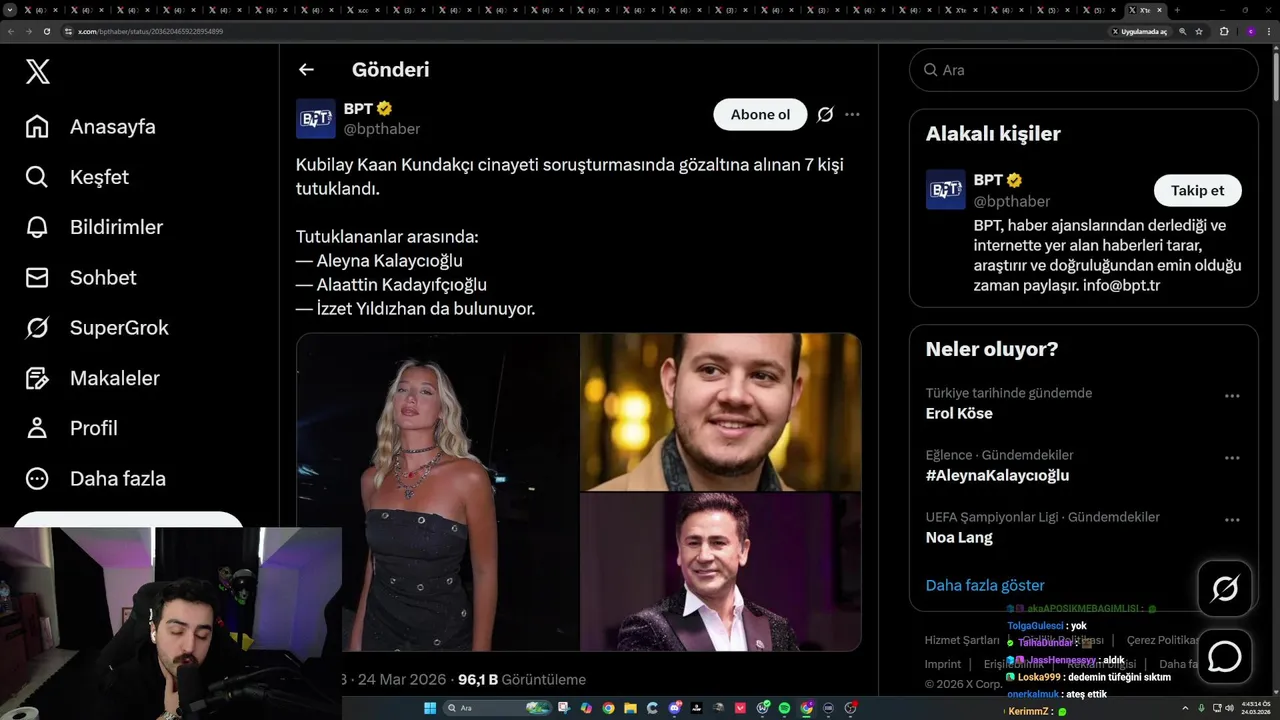Viewport: 1280px width, 720px height.
Task: Open Bildirimler bell icon
Action: coord(37,227)
